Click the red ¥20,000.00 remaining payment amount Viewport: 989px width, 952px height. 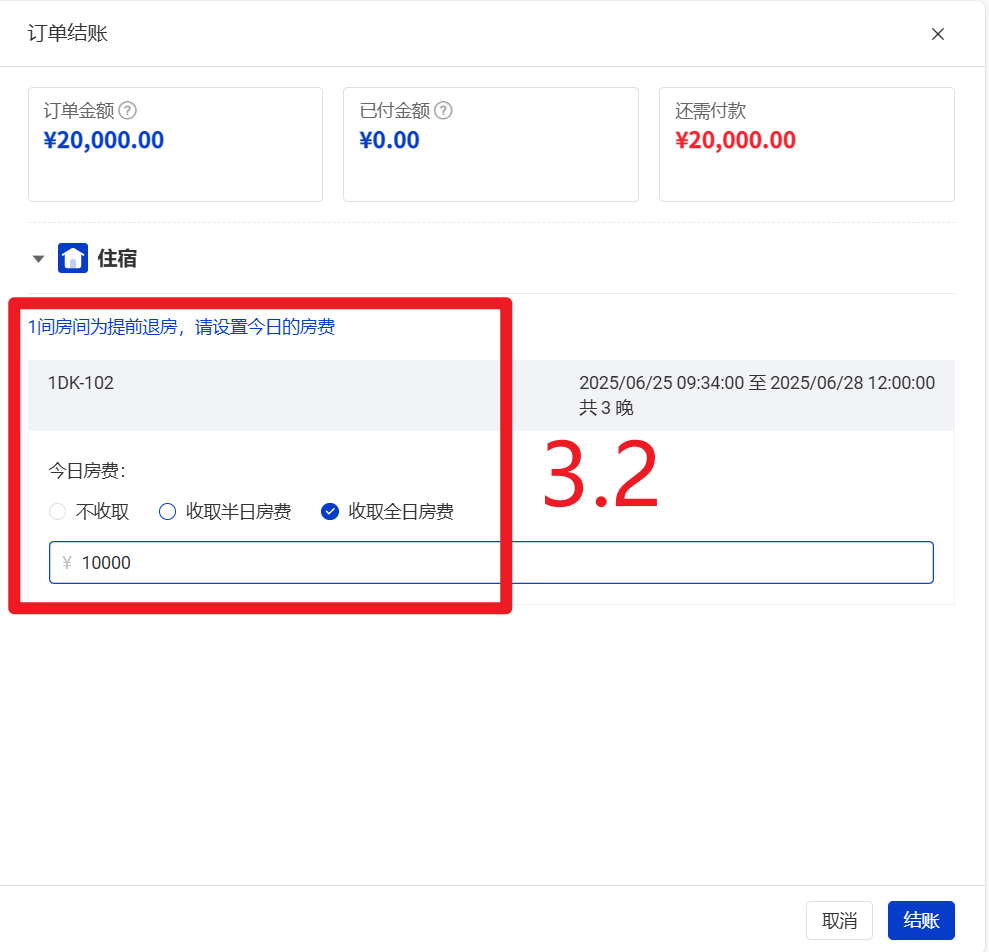[735, 140]
